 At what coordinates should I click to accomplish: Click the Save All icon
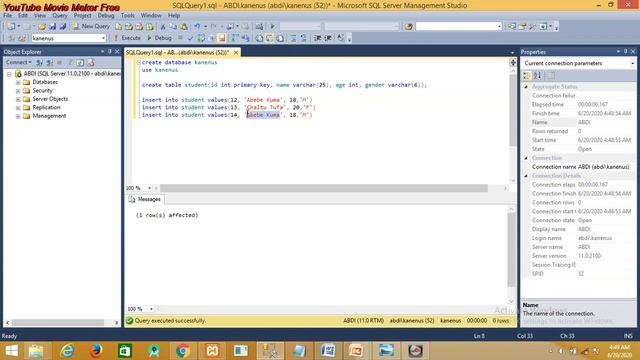[x=62, y=26]
